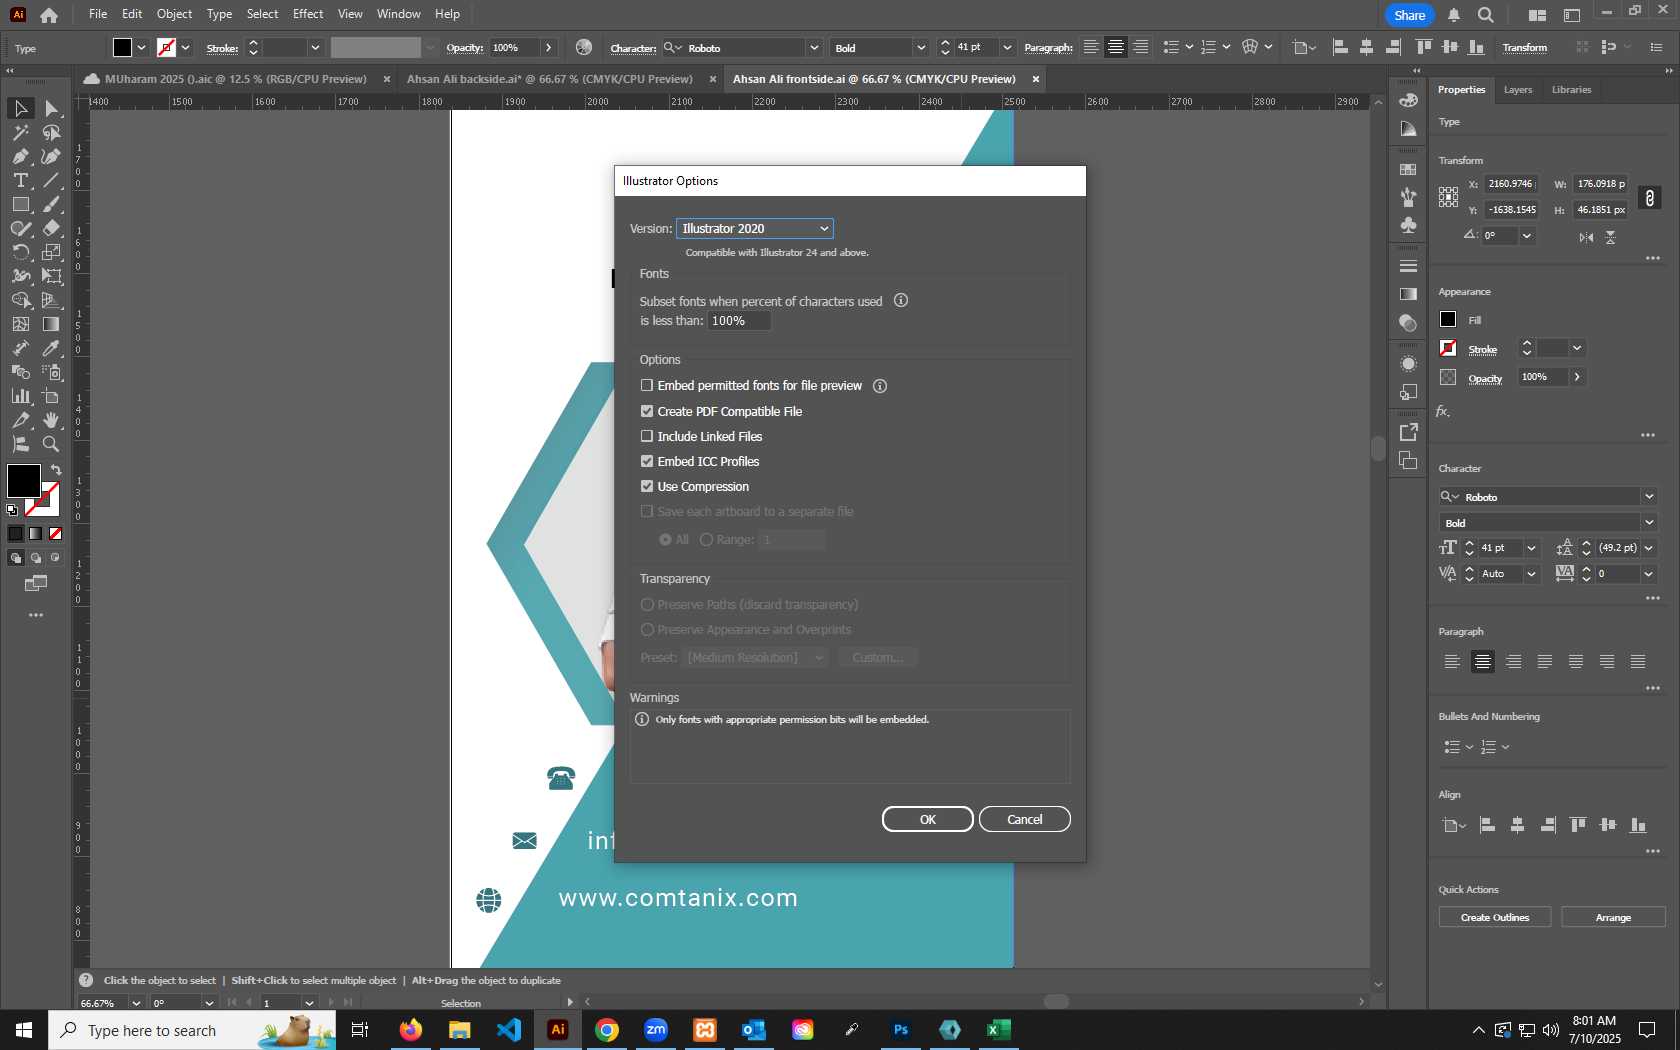Open the Search icon in the top bar
1680x1050 pixels.
1486,15
